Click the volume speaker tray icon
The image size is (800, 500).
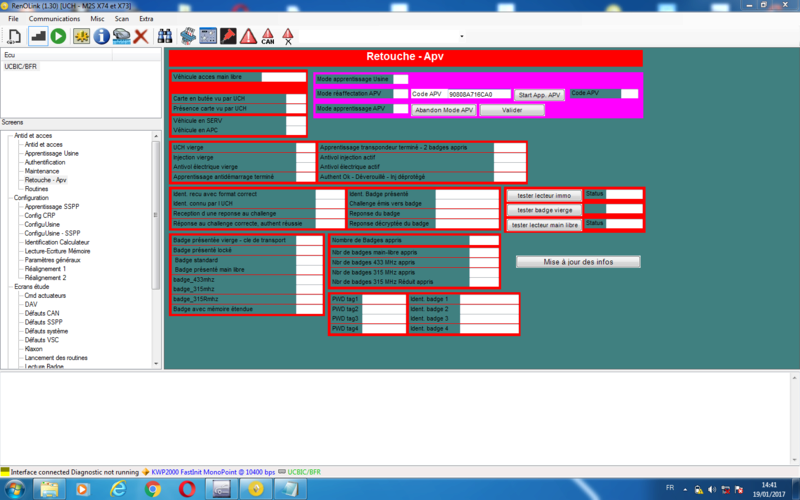(x=712, y=489)
